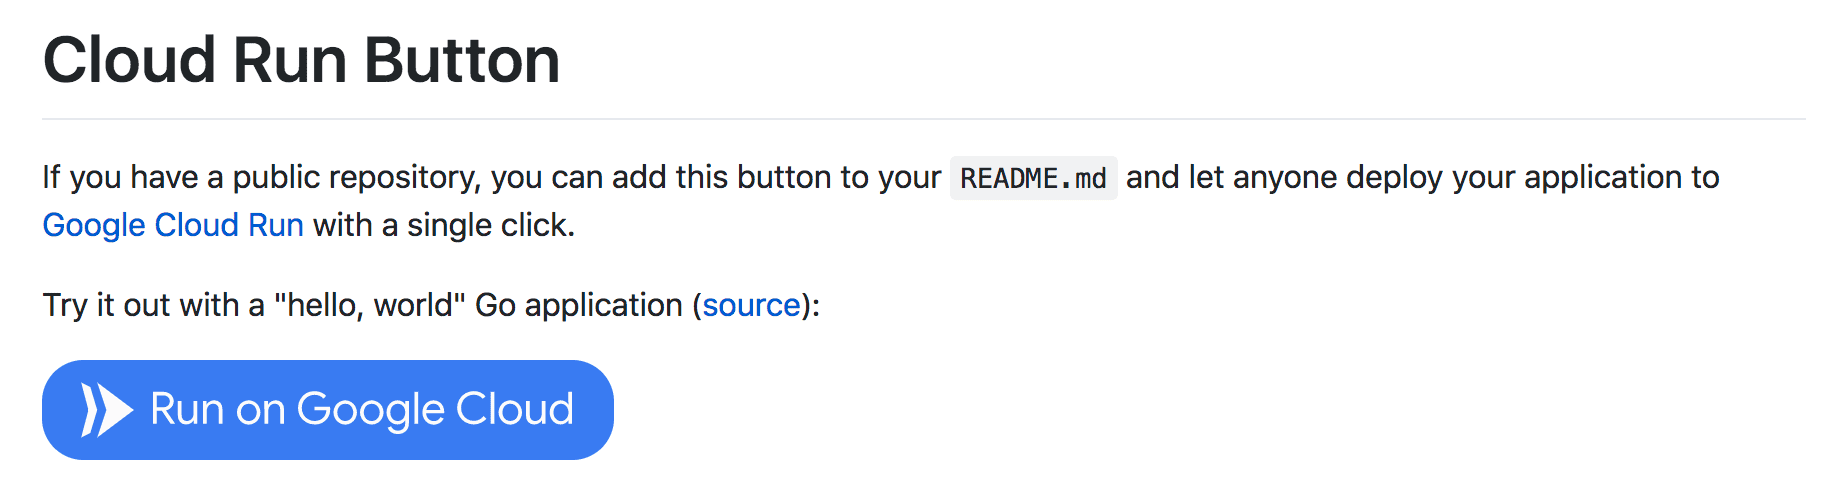
Task: Click the README.md inline code label
Action: (x=1033, y=178)
